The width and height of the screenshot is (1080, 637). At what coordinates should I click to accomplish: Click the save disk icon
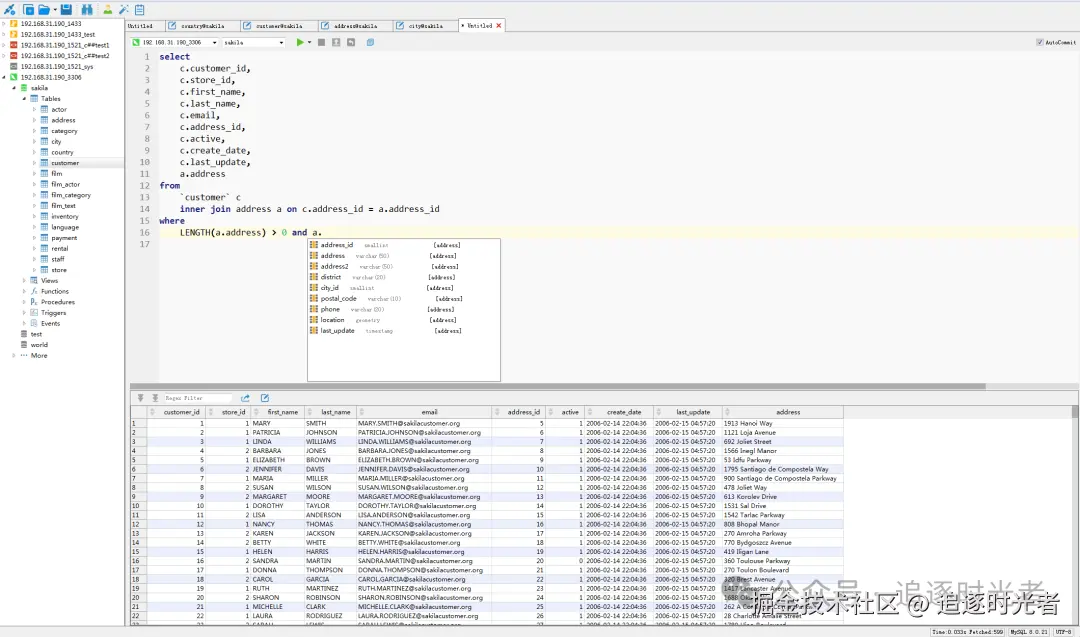pos(66,10)
